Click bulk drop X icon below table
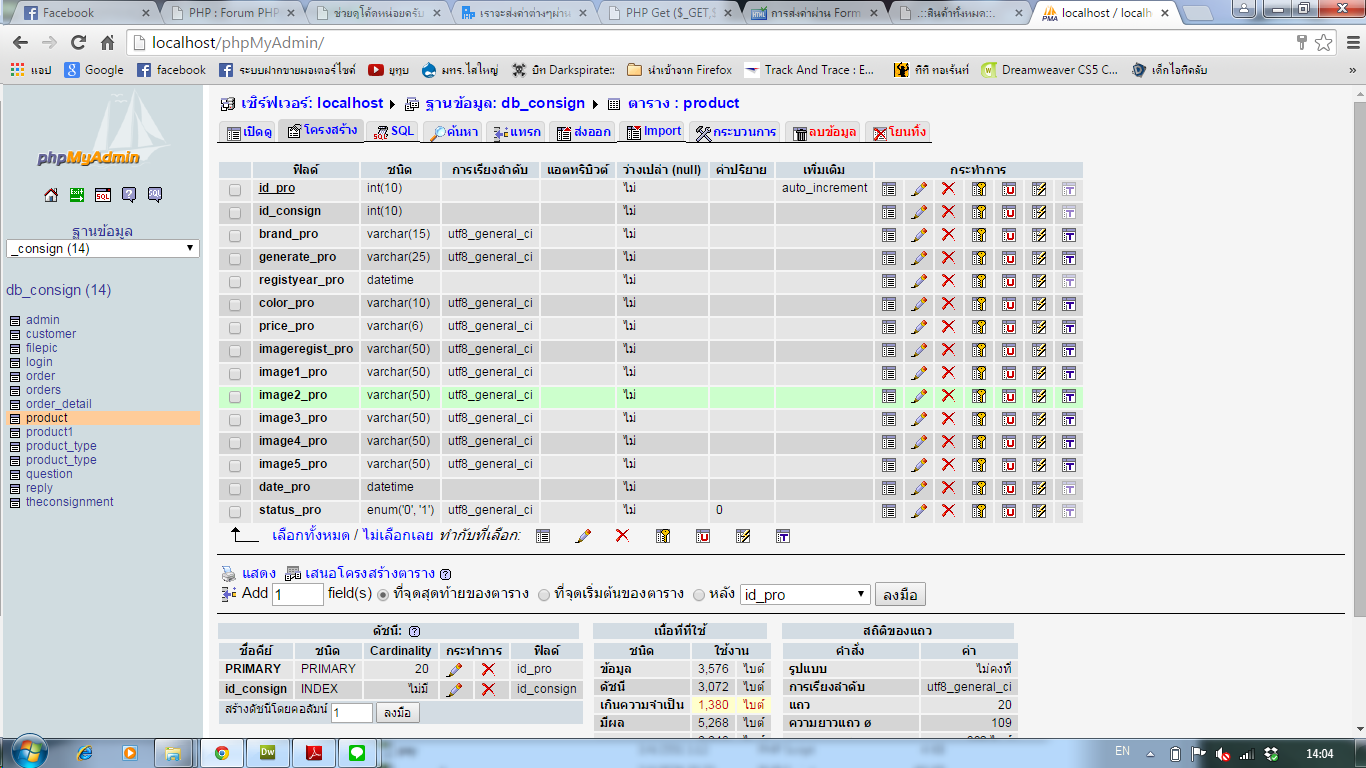 [622, 535]
